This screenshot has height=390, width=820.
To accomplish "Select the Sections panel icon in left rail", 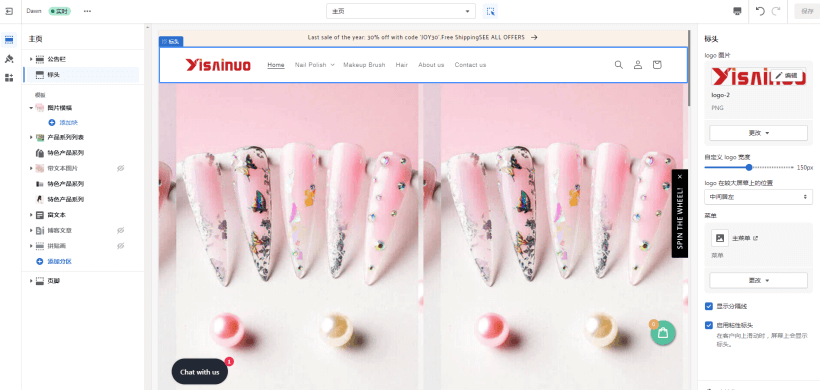I will click(x=9, y=40).
